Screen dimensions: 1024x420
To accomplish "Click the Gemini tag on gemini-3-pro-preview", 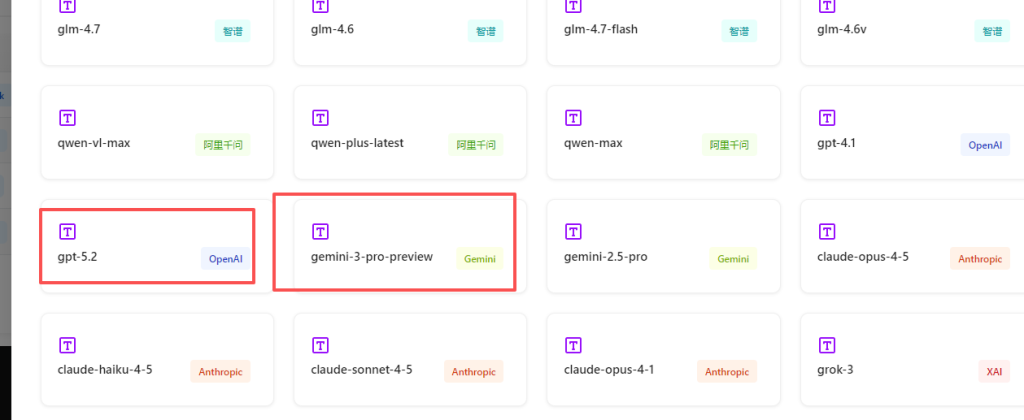I will tap(479, 259).
